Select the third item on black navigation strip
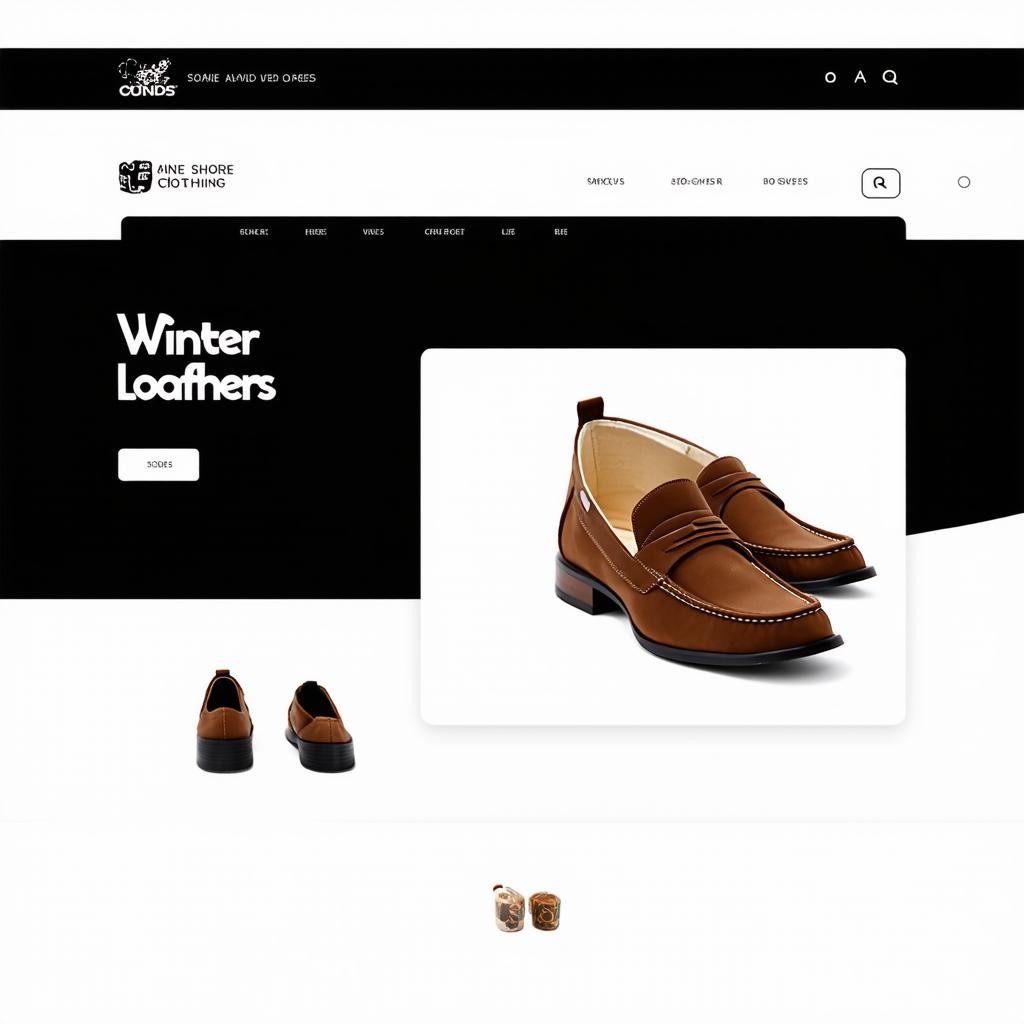This screenshot has height=1024, width=1024. (373, 232)
